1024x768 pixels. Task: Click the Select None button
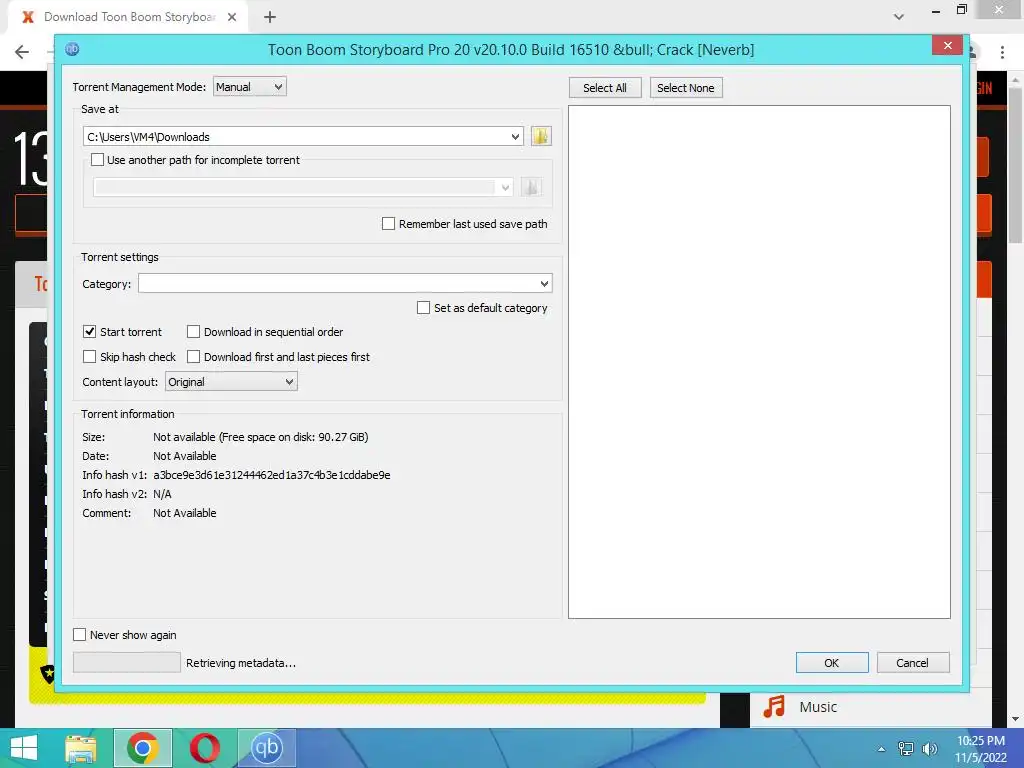686,88
